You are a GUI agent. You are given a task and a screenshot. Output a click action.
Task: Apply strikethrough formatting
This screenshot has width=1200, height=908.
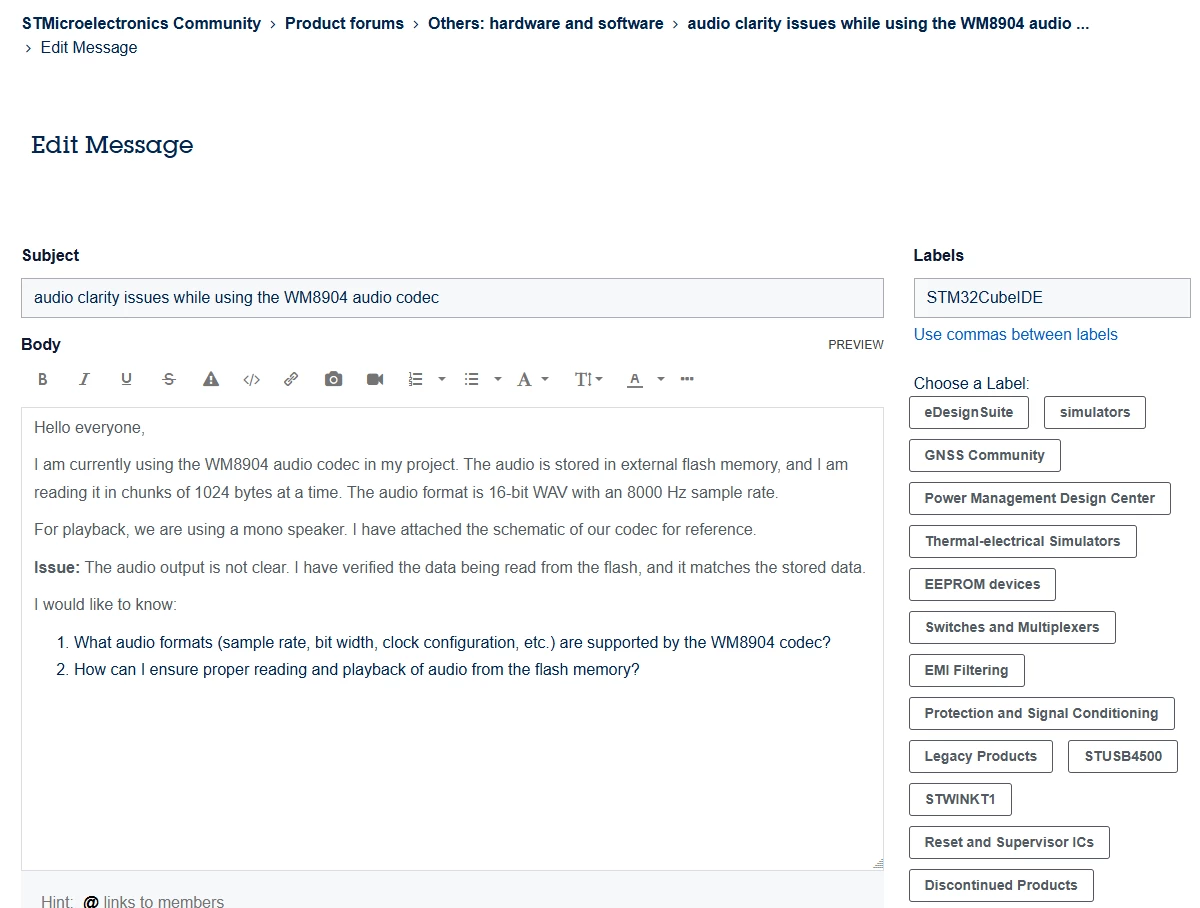[x=169, y=380]
